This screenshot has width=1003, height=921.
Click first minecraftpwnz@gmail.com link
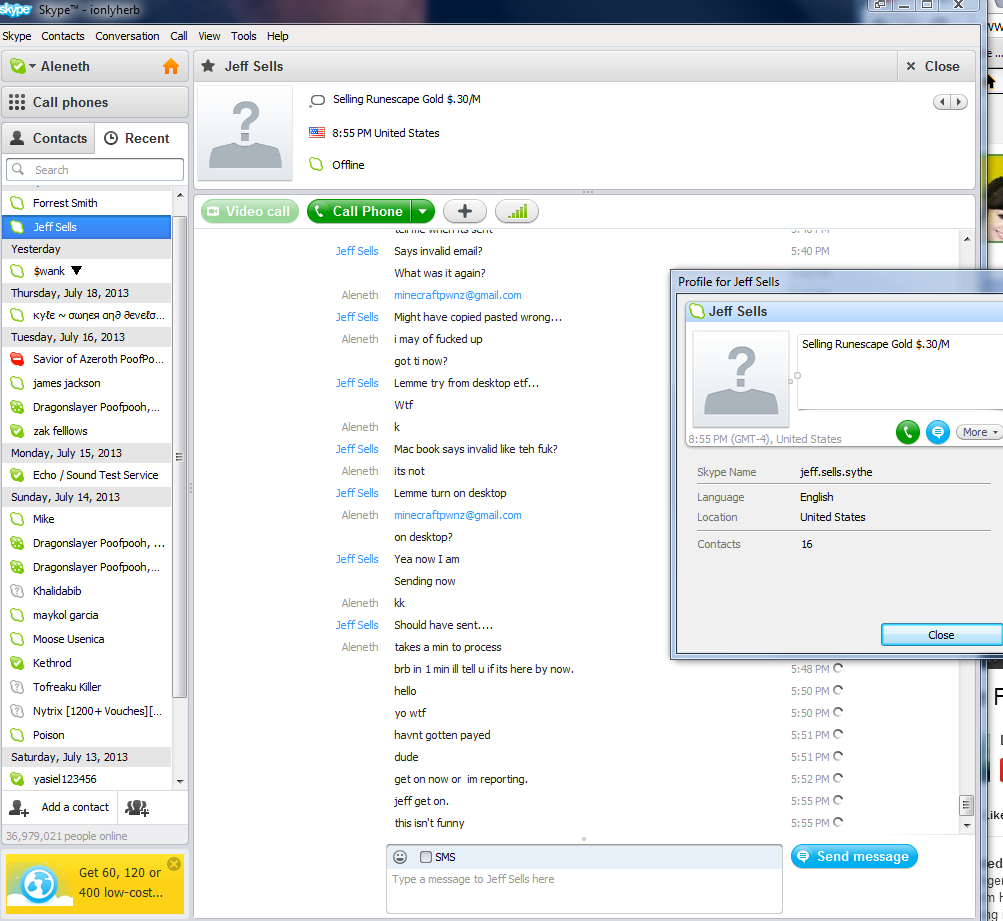coord(457,295)
